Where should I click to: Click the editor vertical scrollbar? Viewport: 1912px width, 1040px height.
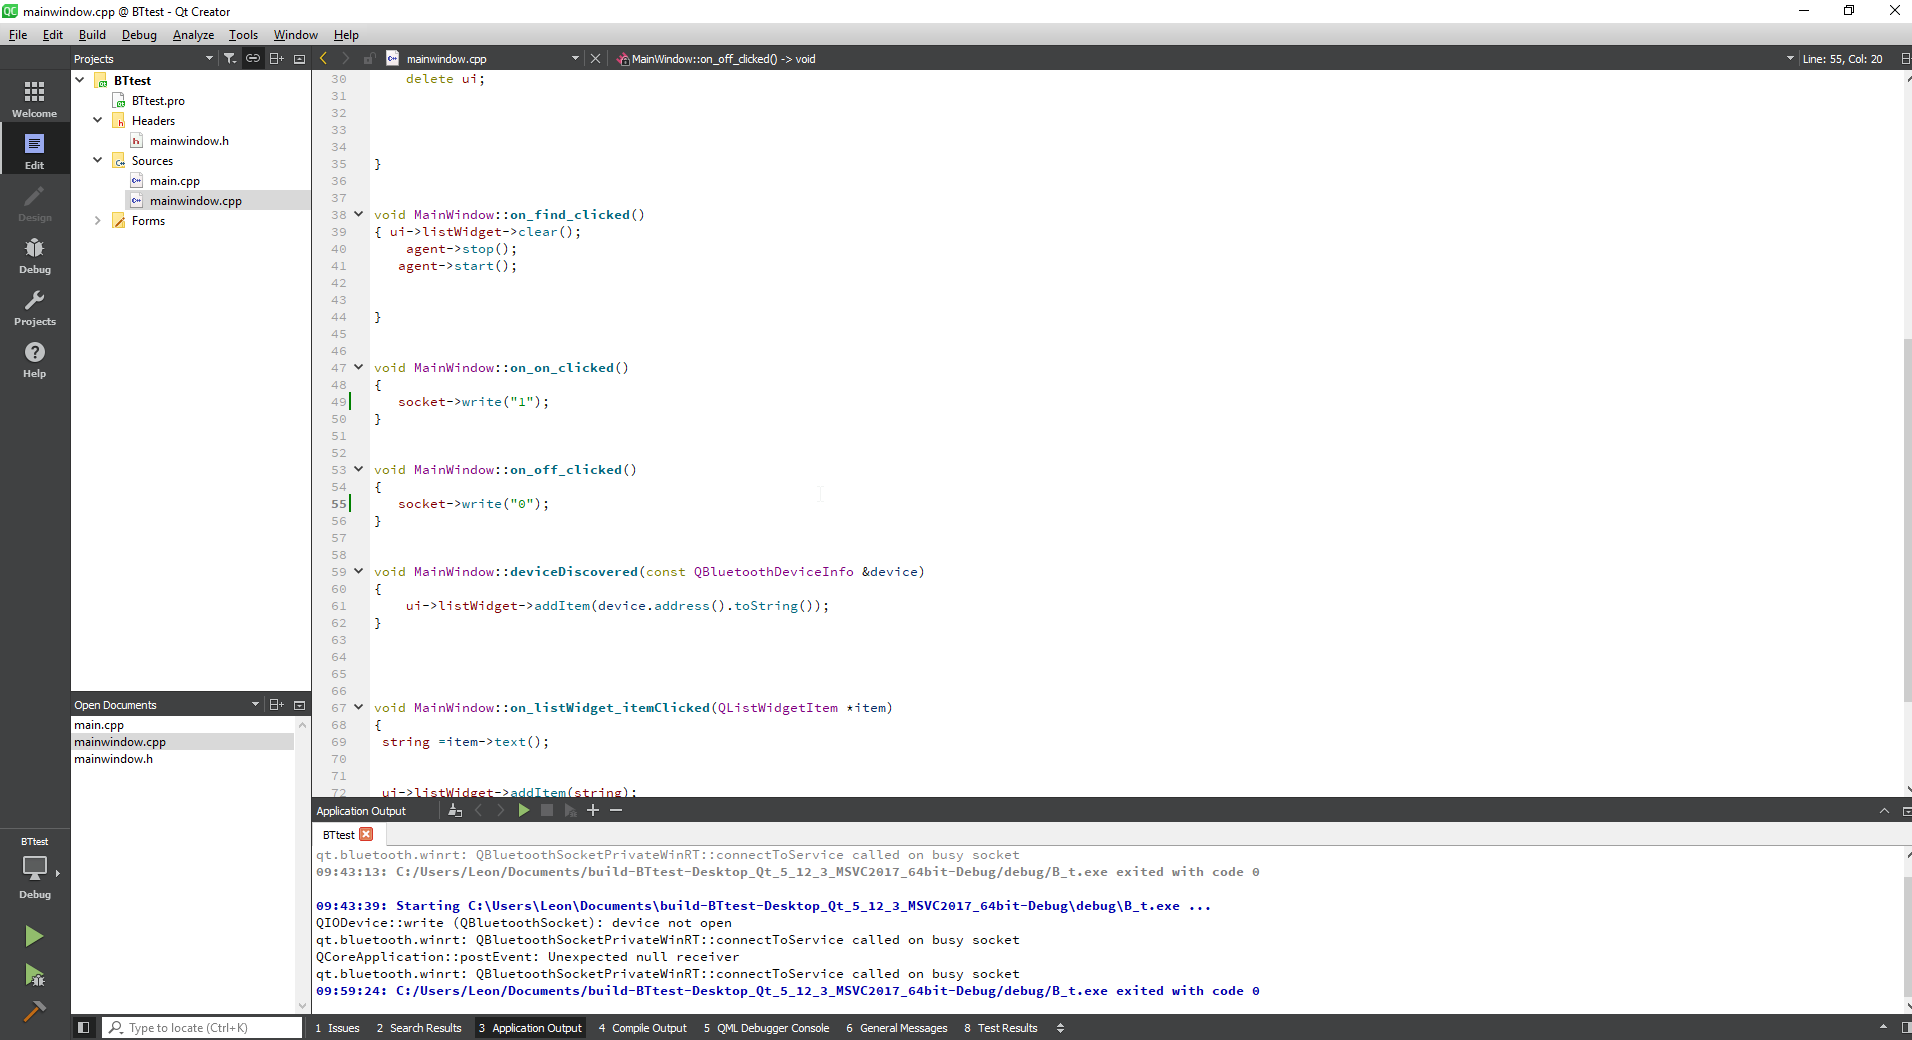(x=1907, y=520)
